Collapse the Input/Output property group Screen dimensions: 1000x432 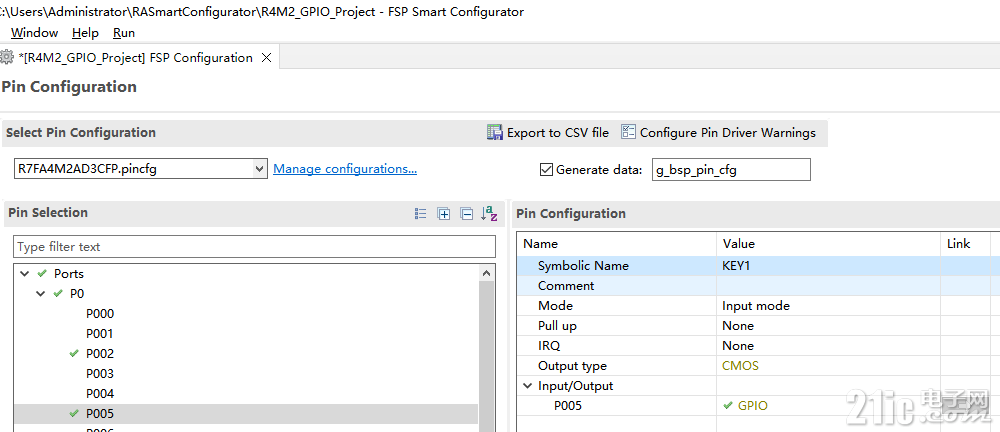(x=527, y=386)
